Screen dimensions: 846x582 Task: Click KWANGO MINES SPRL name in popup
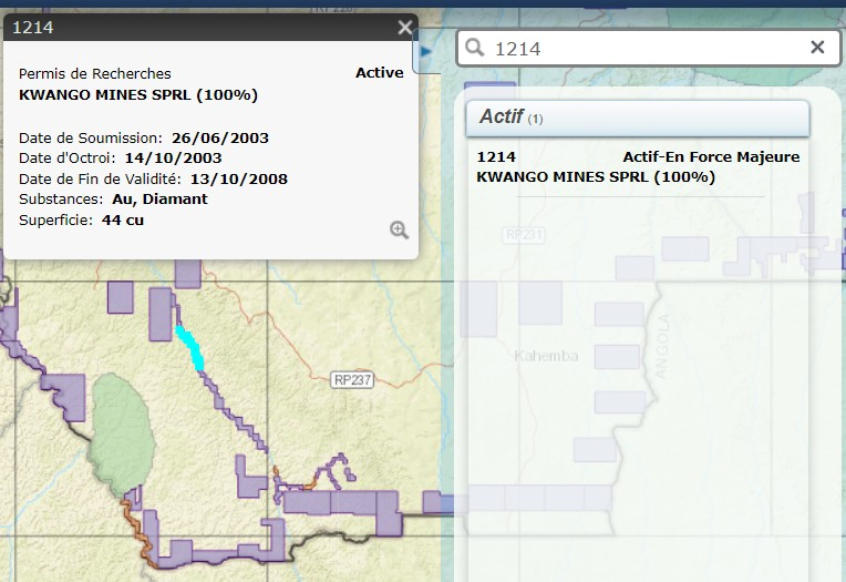click(139, 95)
